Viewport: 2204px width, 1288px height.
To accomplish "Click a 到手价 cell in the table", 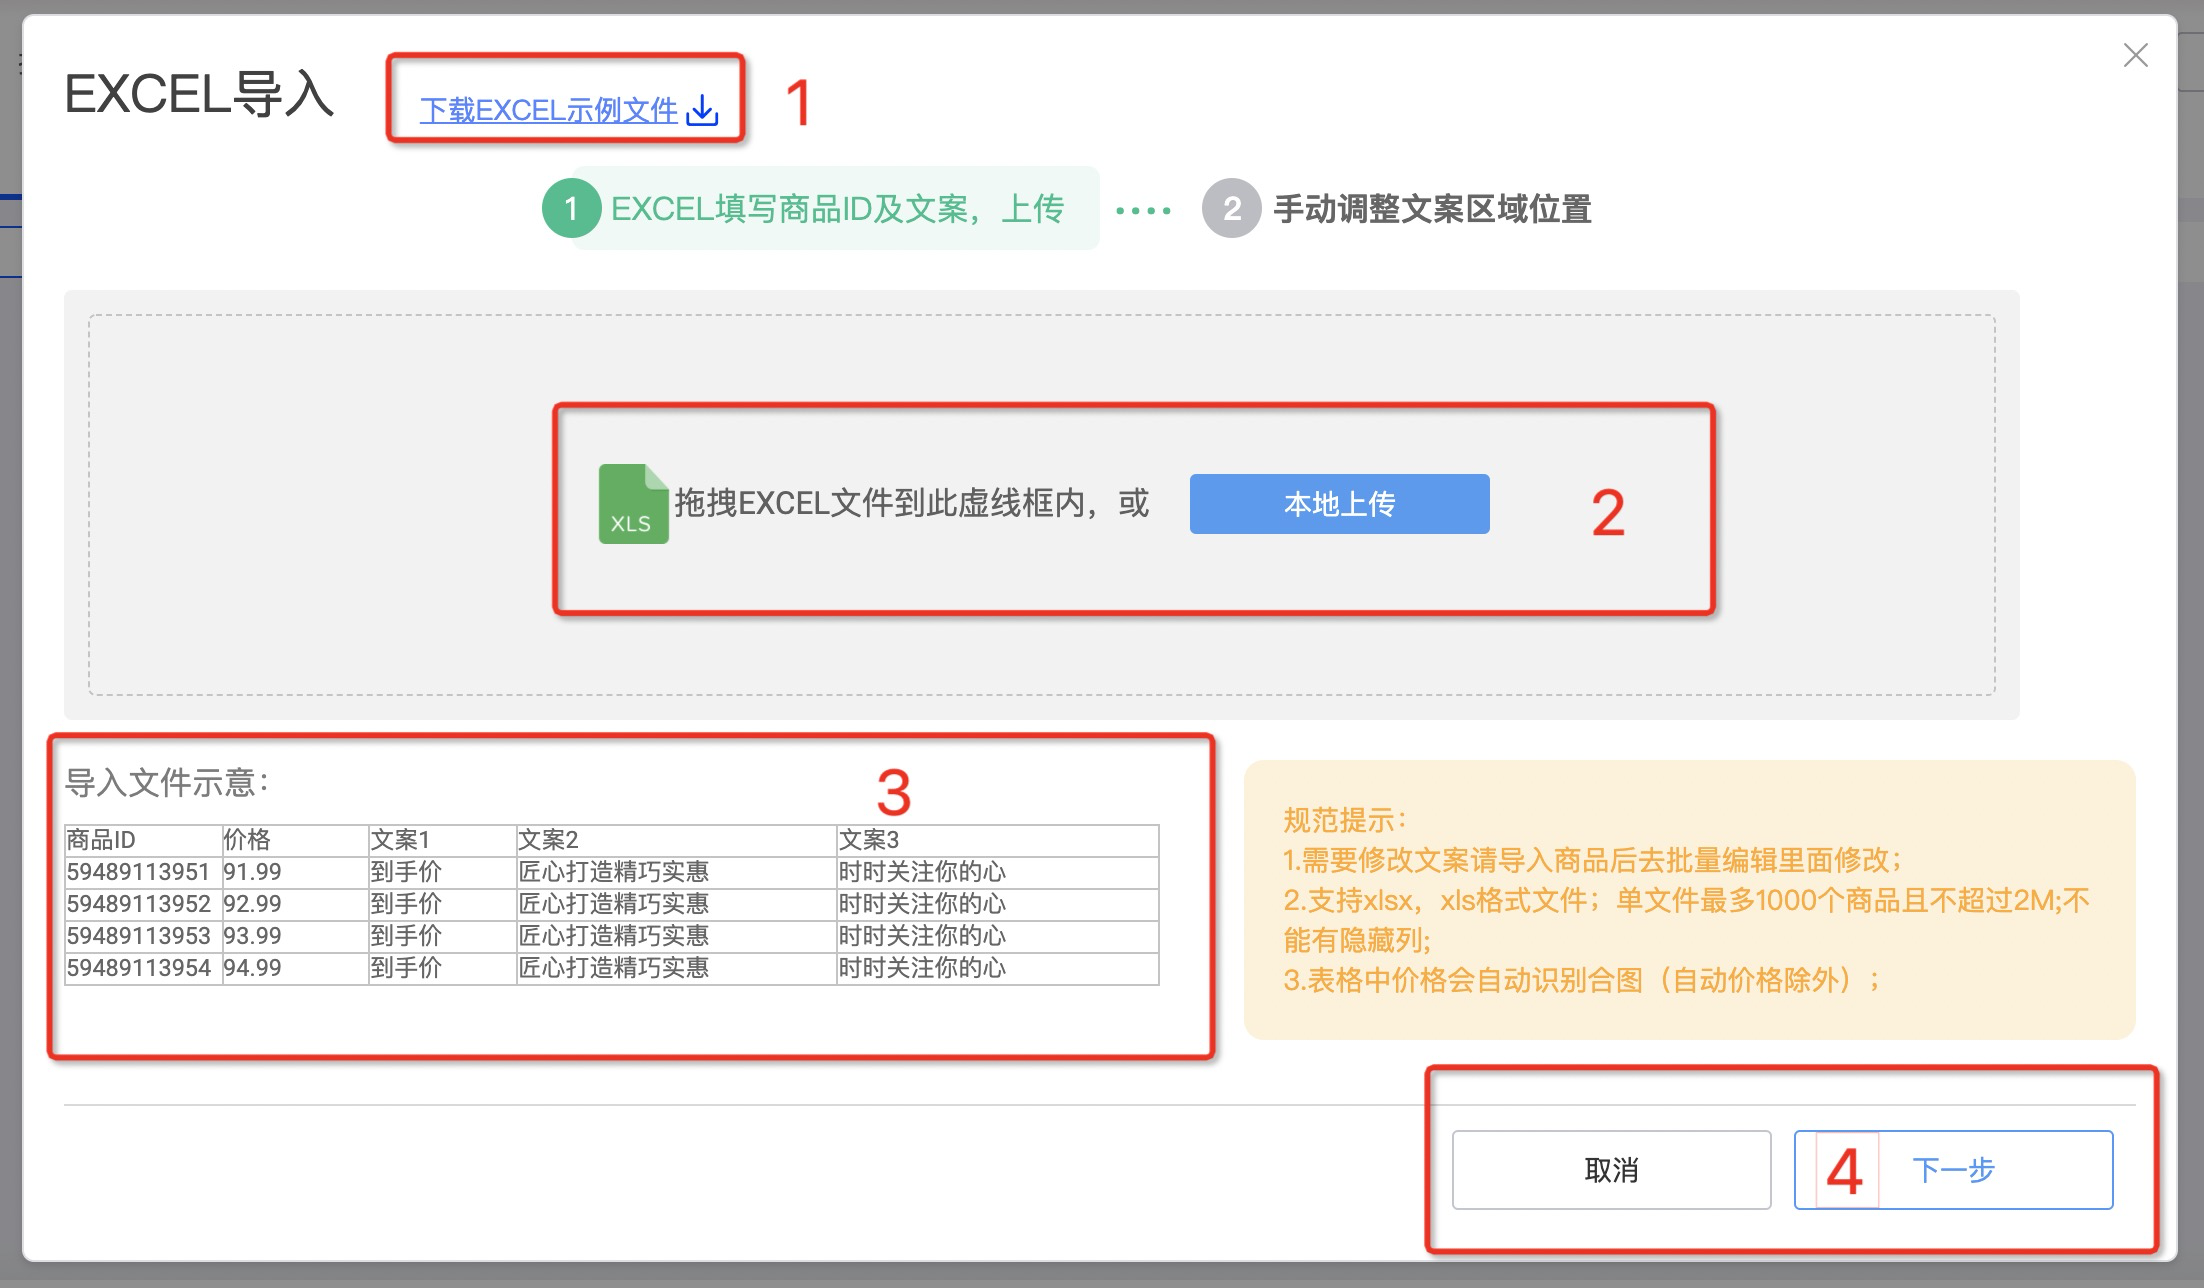I will (x=407, y=871).
